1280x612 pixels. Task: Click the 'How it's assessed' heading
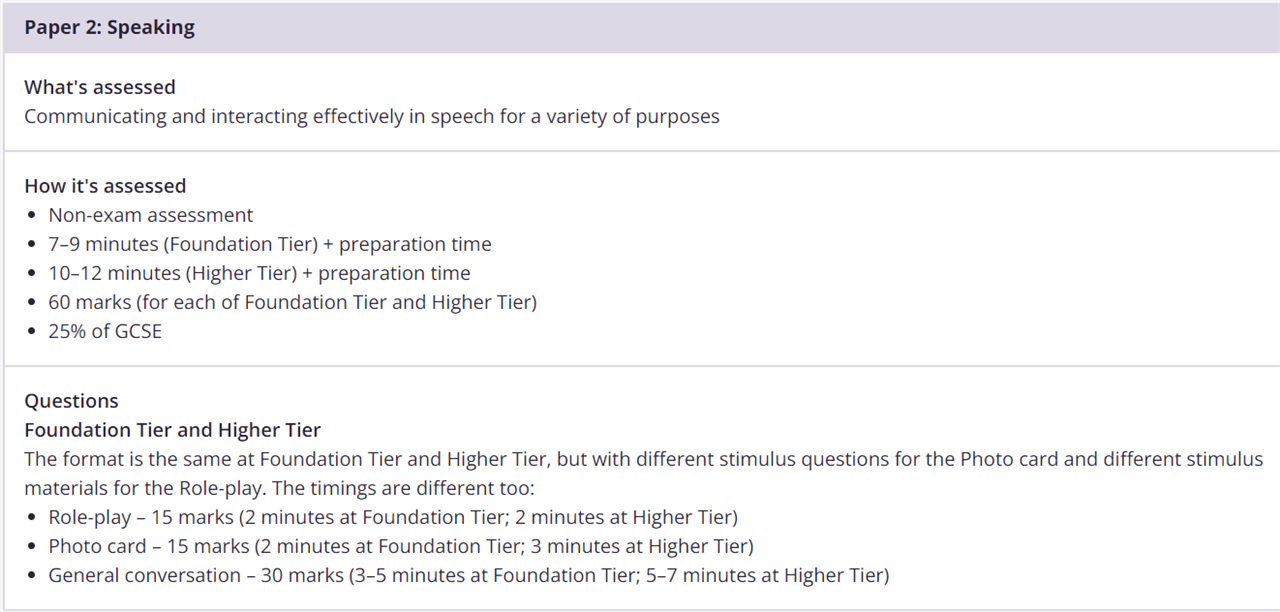click(105, 186)
